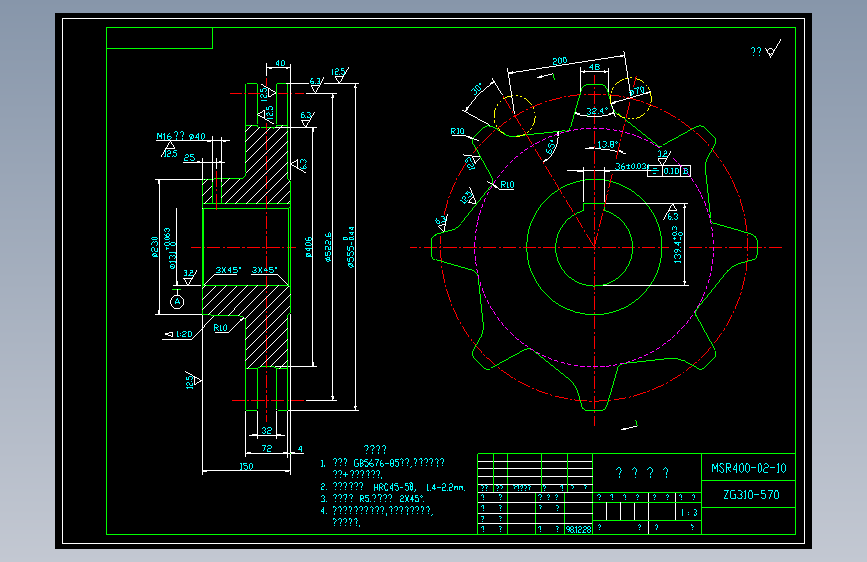867x562 pixels.
Task: Select the GB5676-85 standard reference
Action: (376, 462)
